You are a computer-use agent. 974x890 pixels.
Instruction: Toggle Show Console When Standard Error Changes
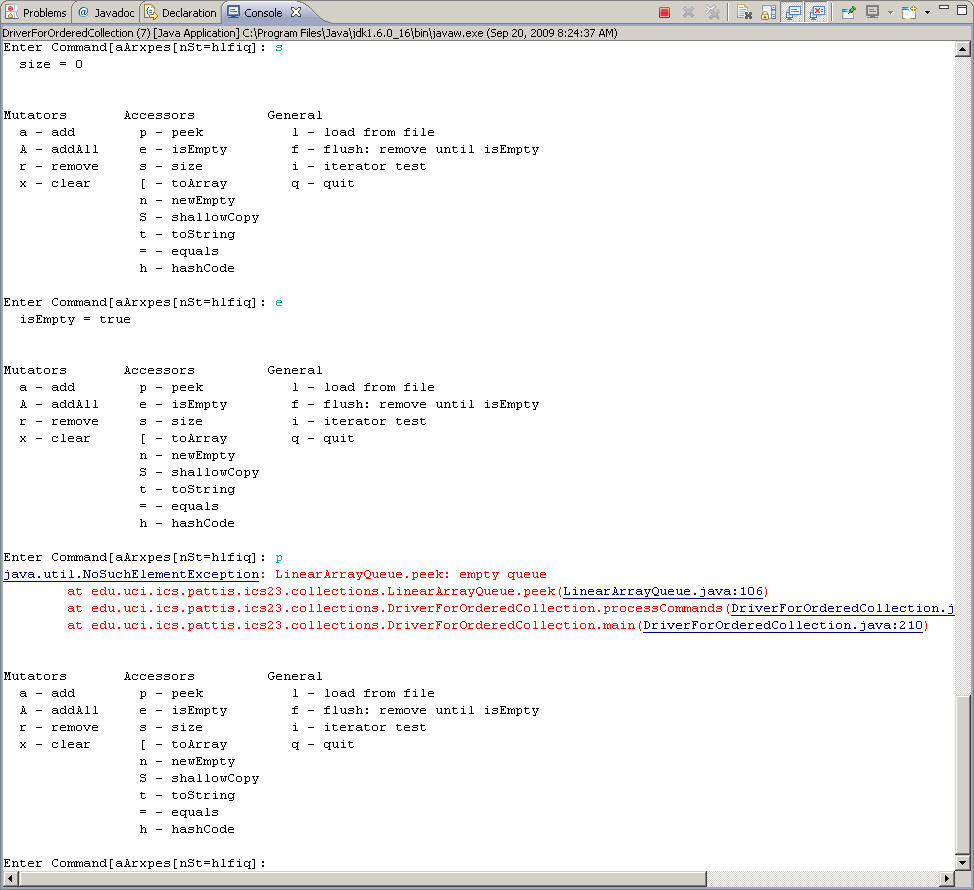click(x=817, y=13)
